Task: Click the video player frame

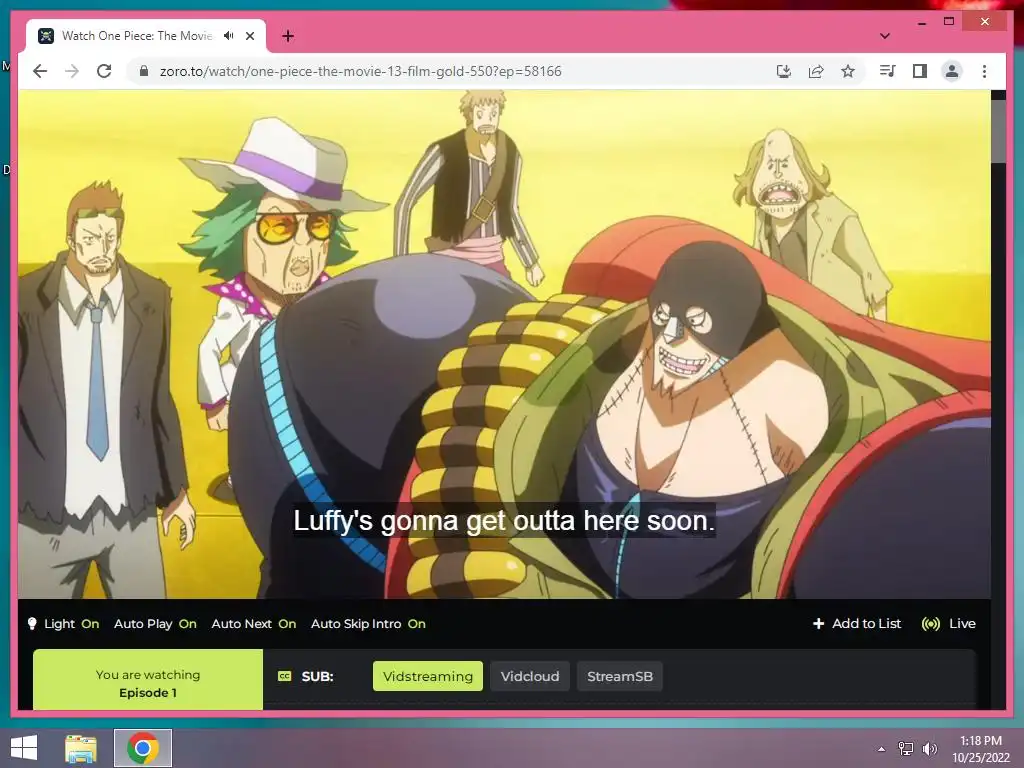Action: (x=504, y=344)
